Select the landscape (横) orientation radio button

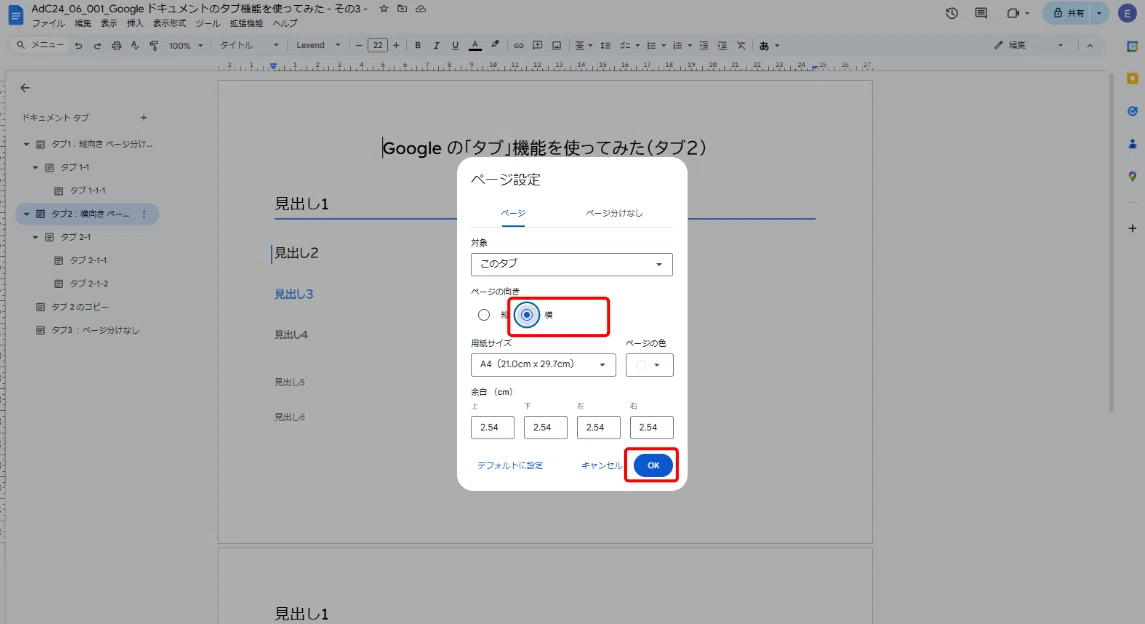click(x=526, y=315)
